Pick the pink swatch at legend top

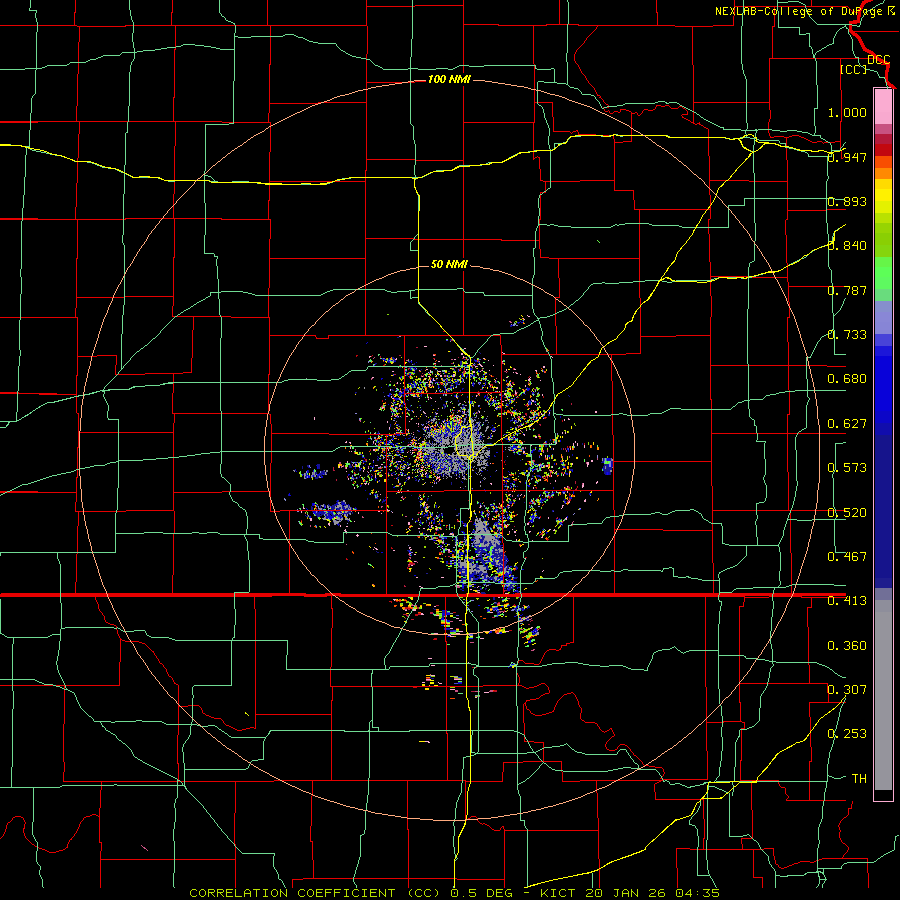tap(883, 106)
